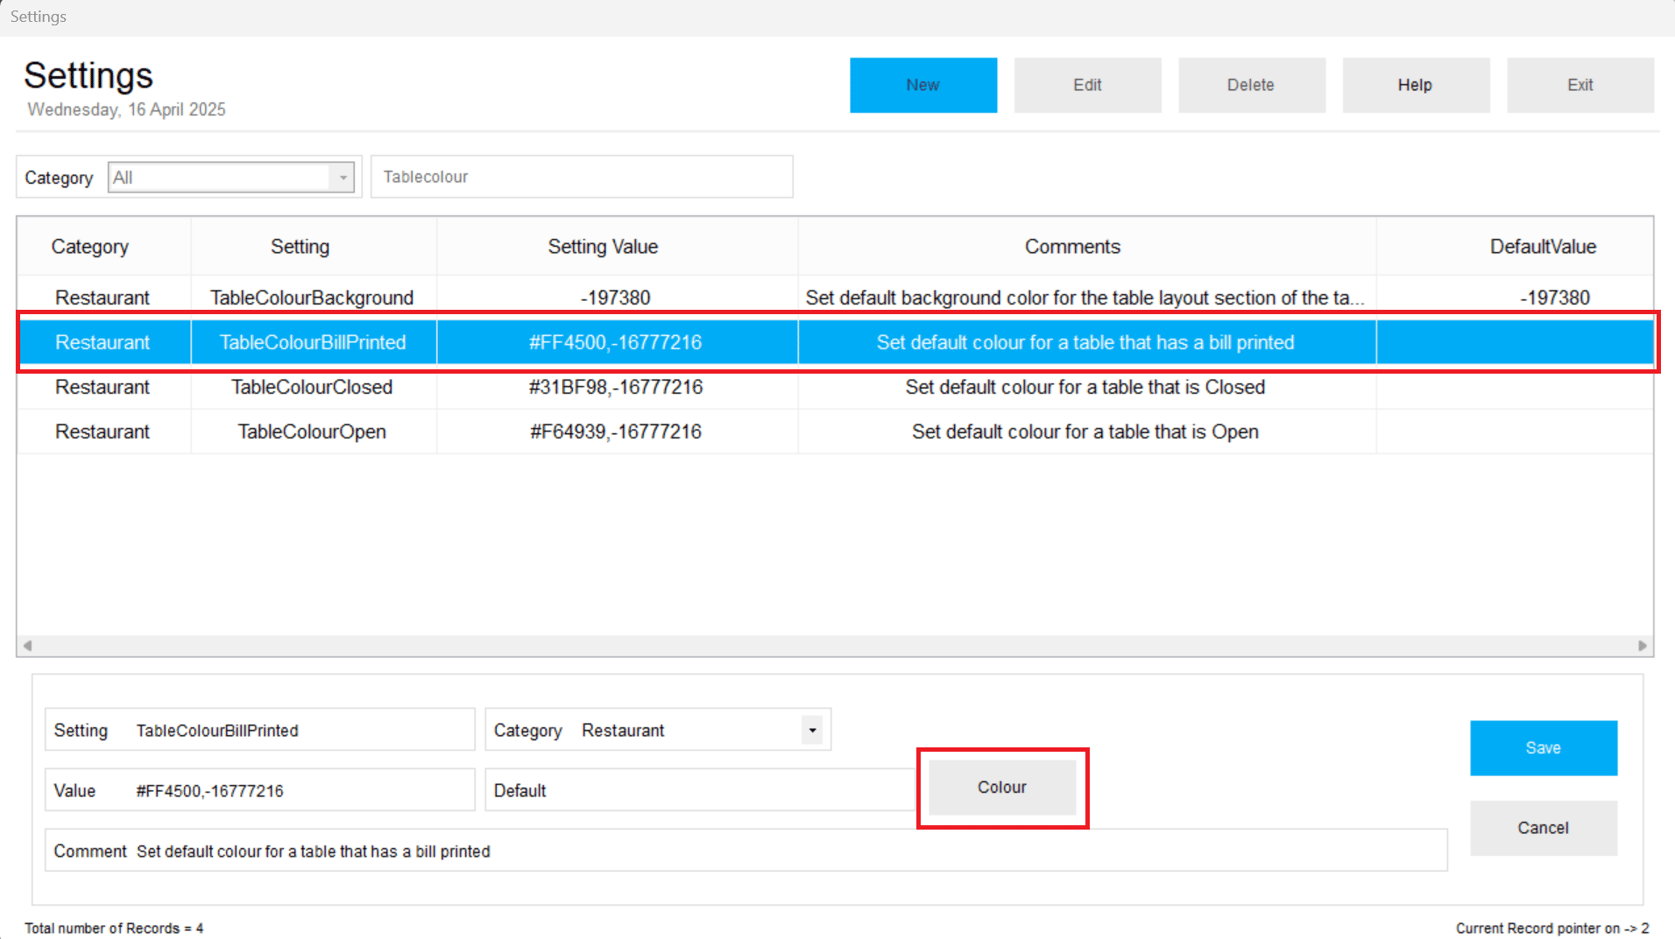Edit the Setting name field TableColourBillPrinted
This screenshot has width=1675, height=939.
pos(260,730)
